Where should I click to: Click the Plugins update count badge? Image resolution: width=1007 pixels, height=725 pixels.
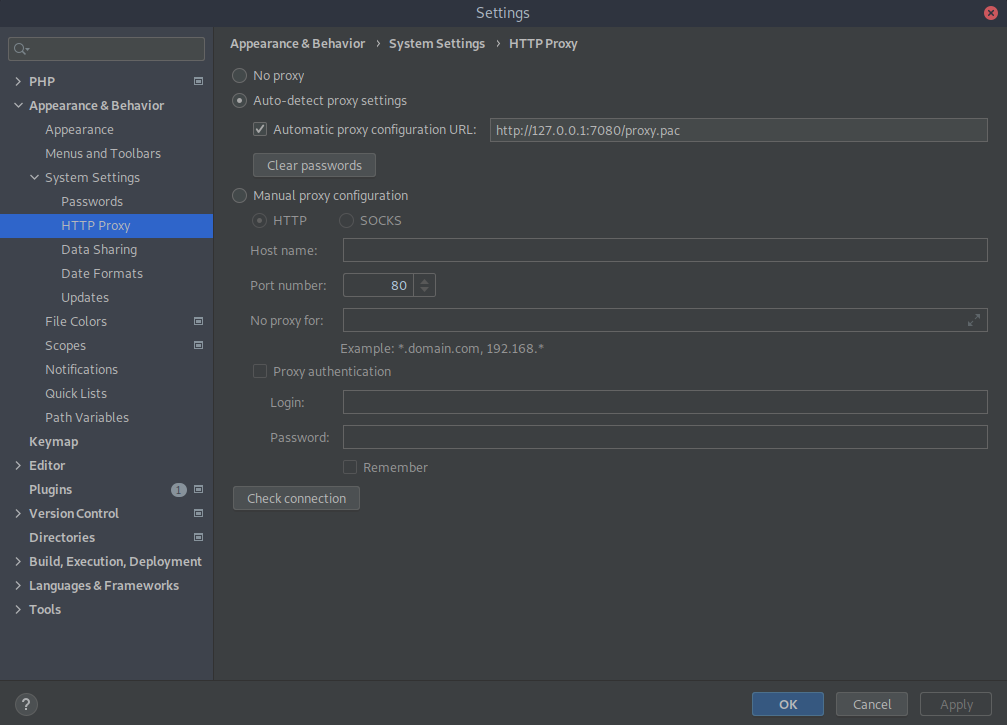pyautogui.click(x=179, y=490)
